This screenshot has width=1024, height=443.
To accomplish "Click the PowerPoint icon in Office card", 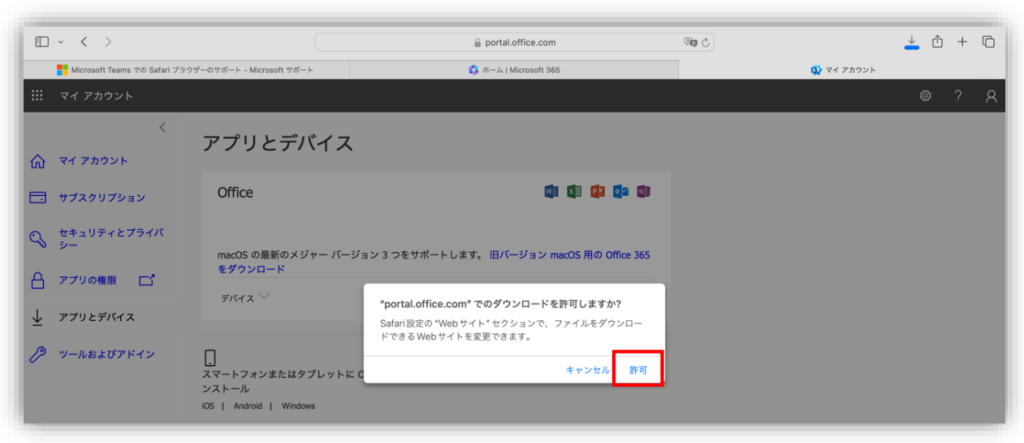I will (x=598, y=191).
